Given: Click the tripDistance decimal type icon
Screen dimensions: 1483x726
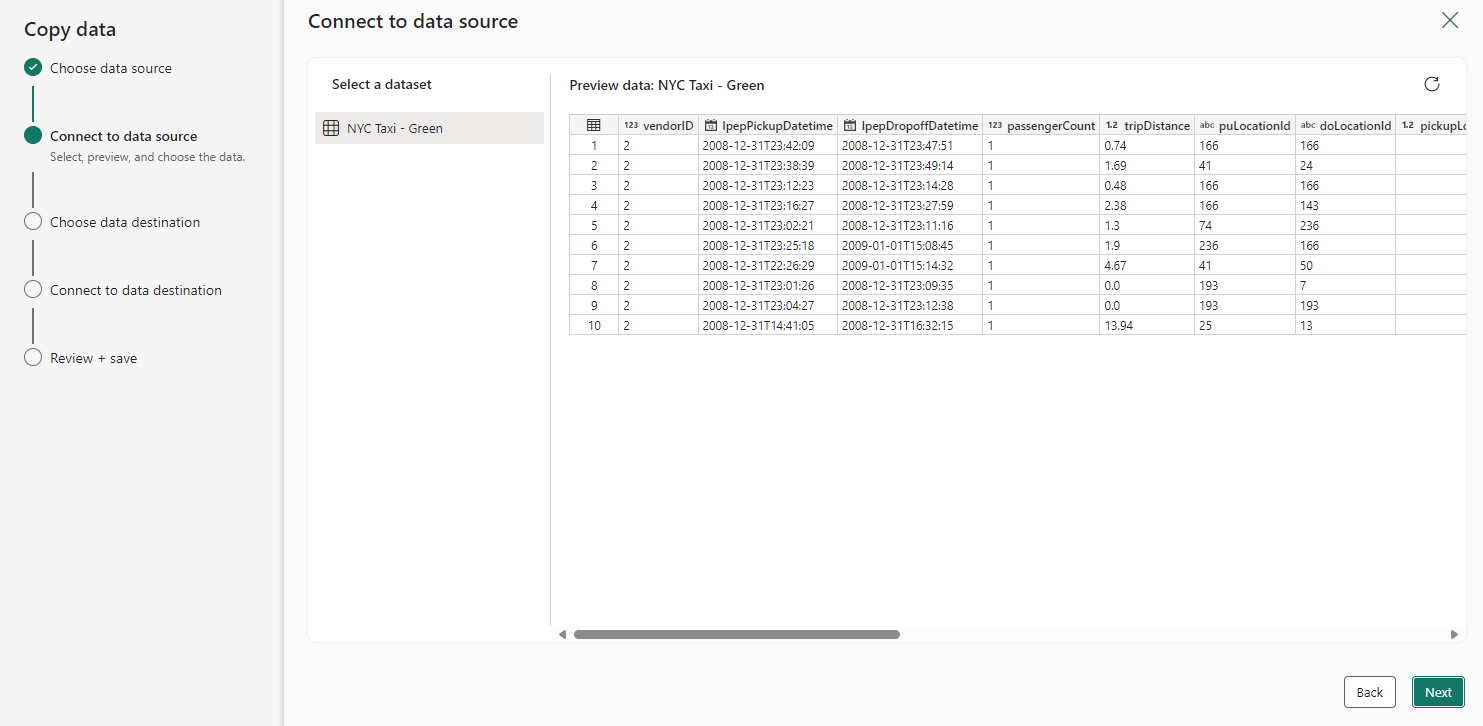Looking at the screenshot, I should click(1112, 126).
